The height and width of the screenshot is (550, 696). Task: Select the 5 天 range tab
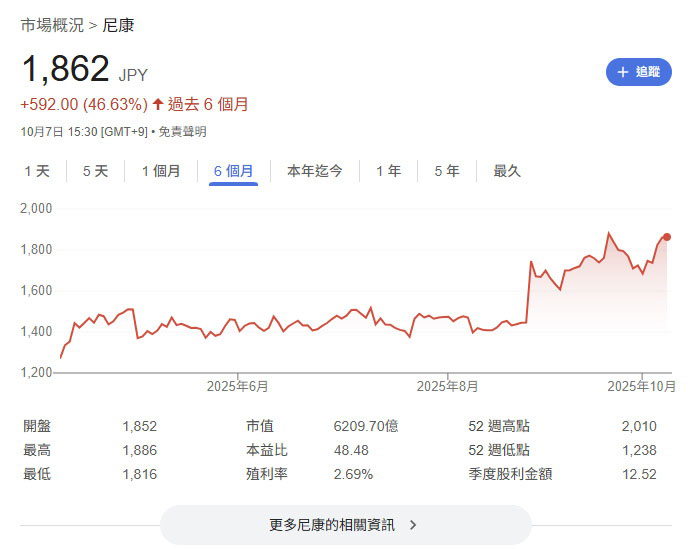(95, 171)
